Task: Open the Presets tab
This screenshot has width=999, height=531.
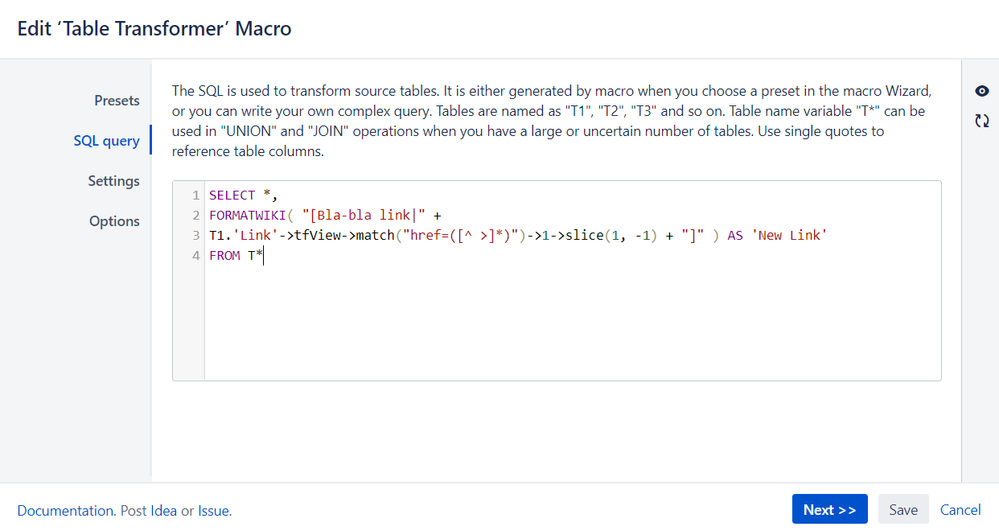Action: (x=117, y=101)
